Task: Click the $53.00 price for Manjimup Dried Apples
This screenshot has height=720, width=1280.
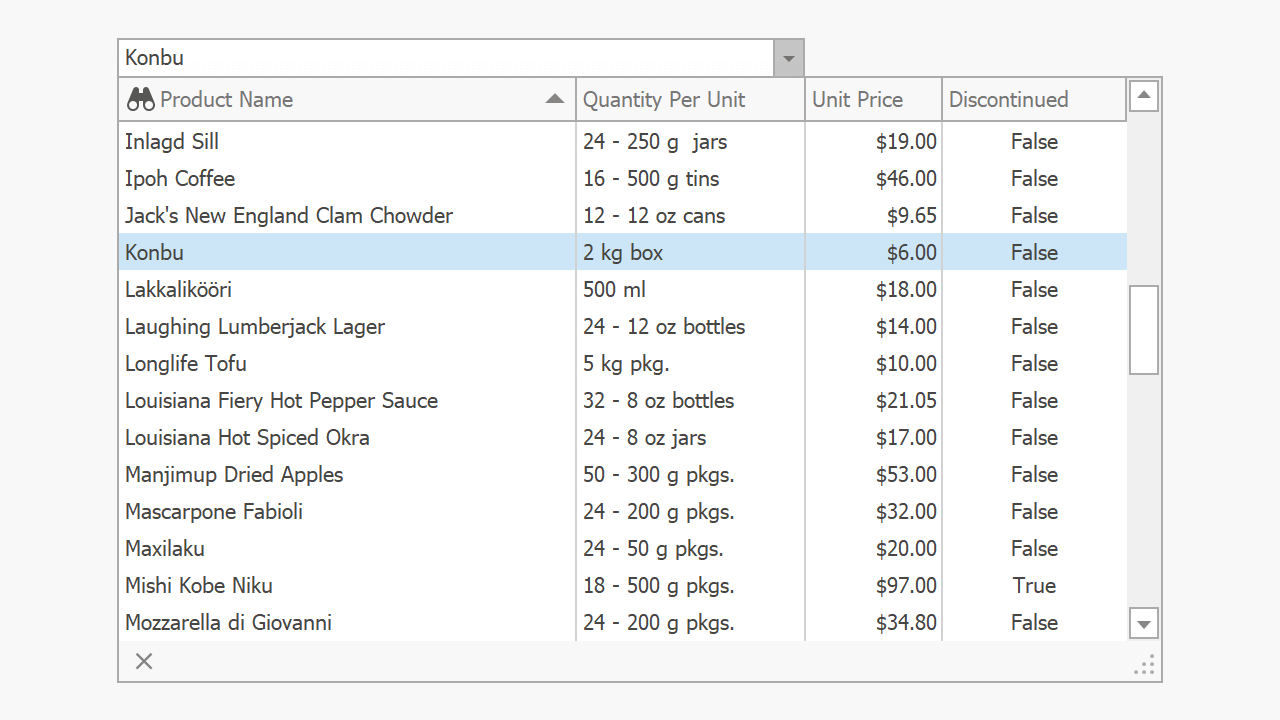Action: pos(905,475)
